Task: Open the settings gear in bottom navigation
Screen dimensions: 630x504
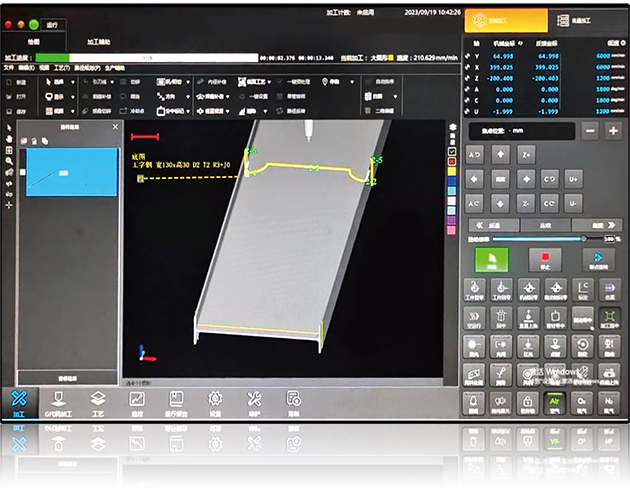Action: [215, 399]
